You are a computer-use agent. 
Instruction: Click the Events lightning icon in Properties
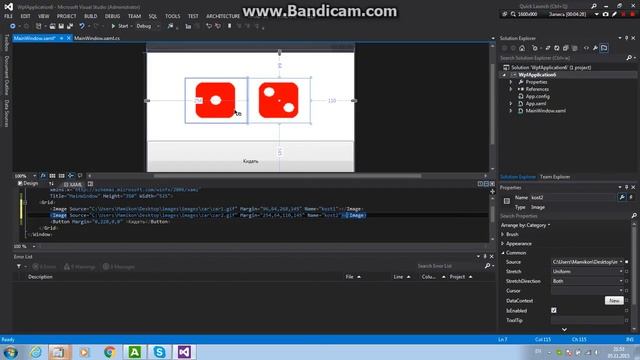coord(631,198)
